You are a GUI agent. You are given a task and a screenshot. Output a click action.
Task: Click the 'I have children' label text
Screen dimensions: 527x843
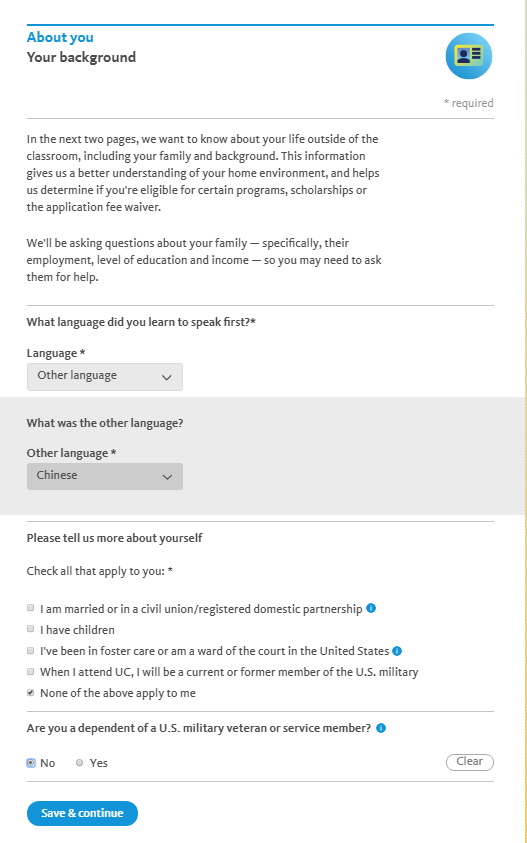click(x=77, y=630)
